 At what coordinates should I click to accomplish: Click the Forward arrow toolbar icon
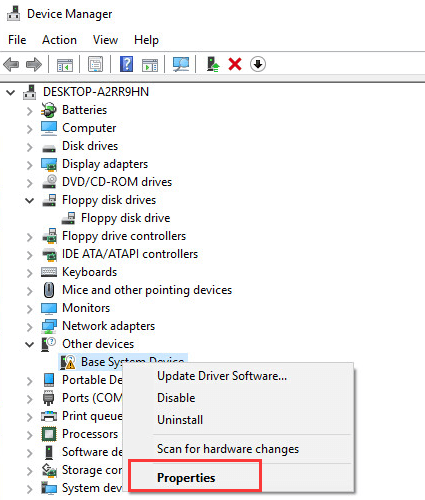point(34,64)
